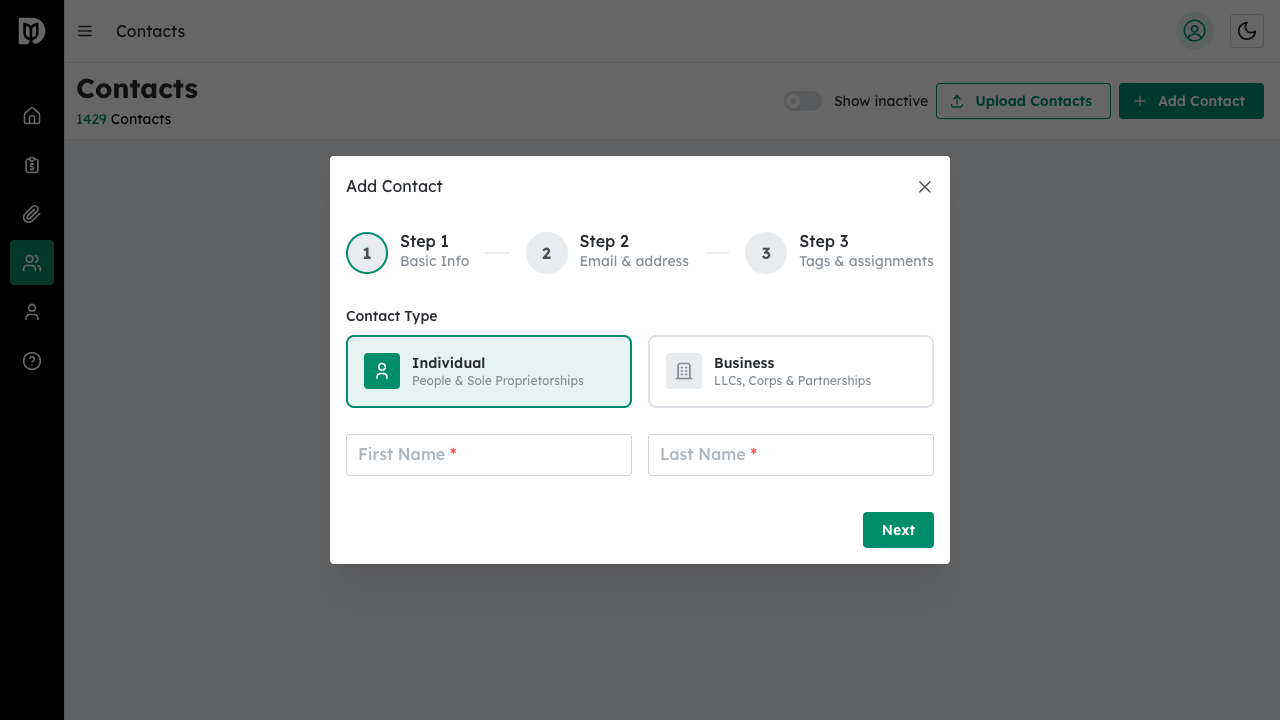Open Help via the question mark icon
The width and height of the screenshot is (1280, 720).
coord(31,361)
